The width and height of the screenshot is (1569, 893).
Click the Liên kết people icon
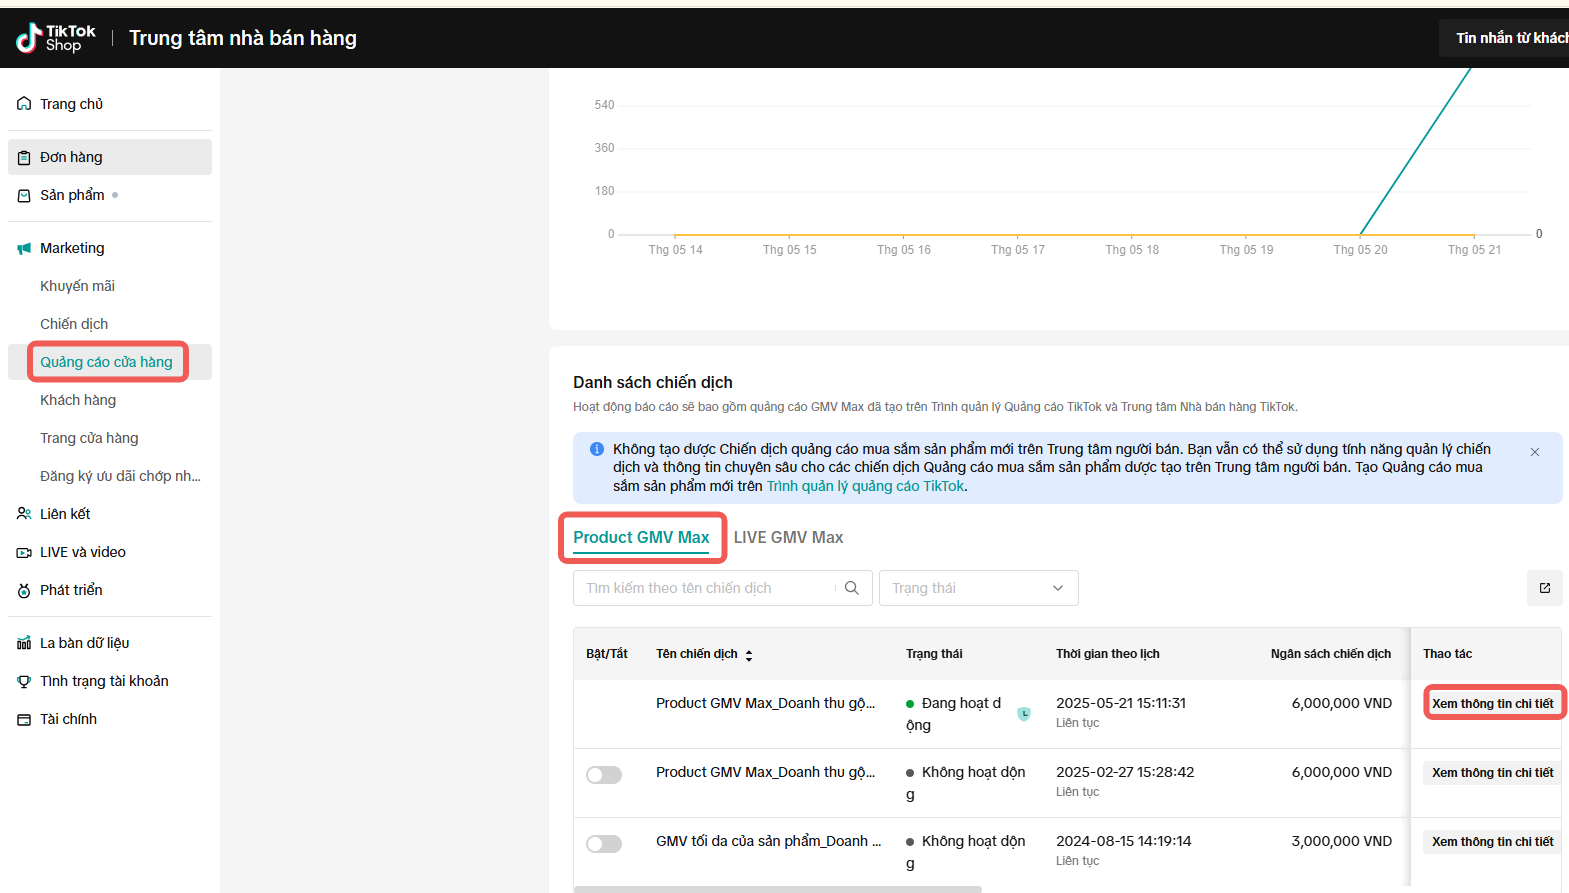24,514
